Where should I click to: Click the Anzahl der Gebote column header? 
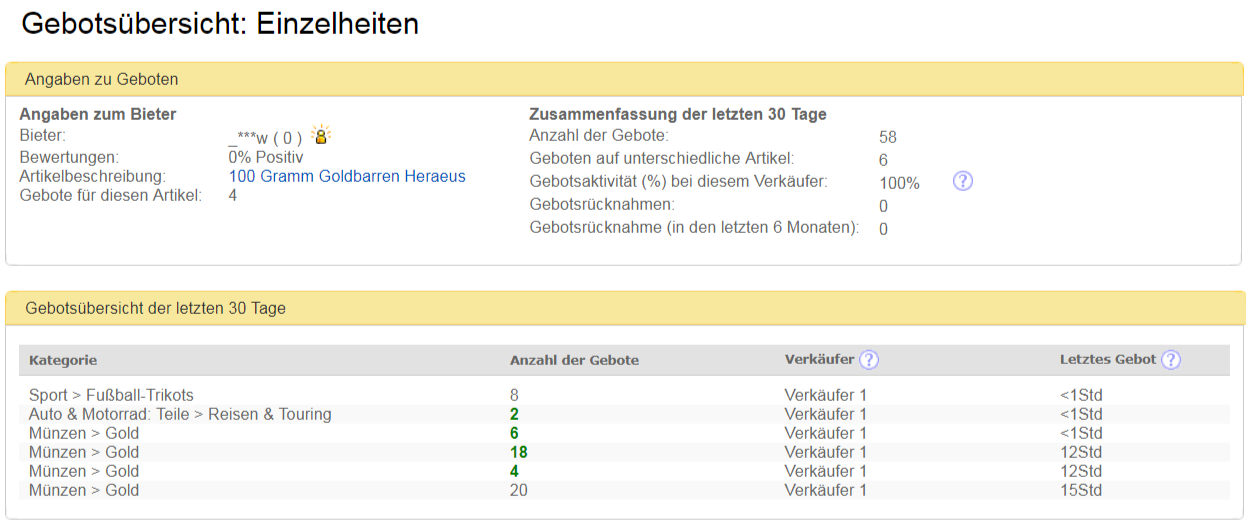point(574,360)
